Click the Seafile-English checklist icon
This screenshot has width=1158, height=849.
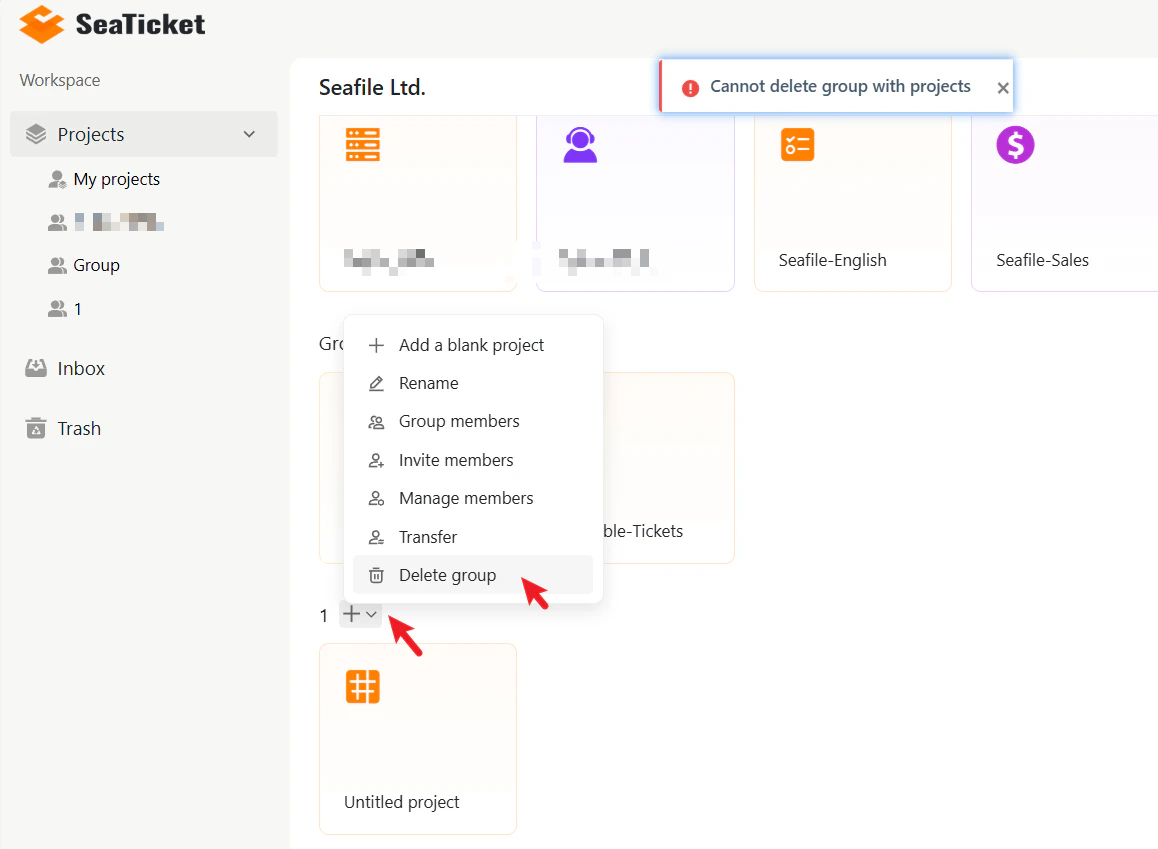click(x=797, y=145)
